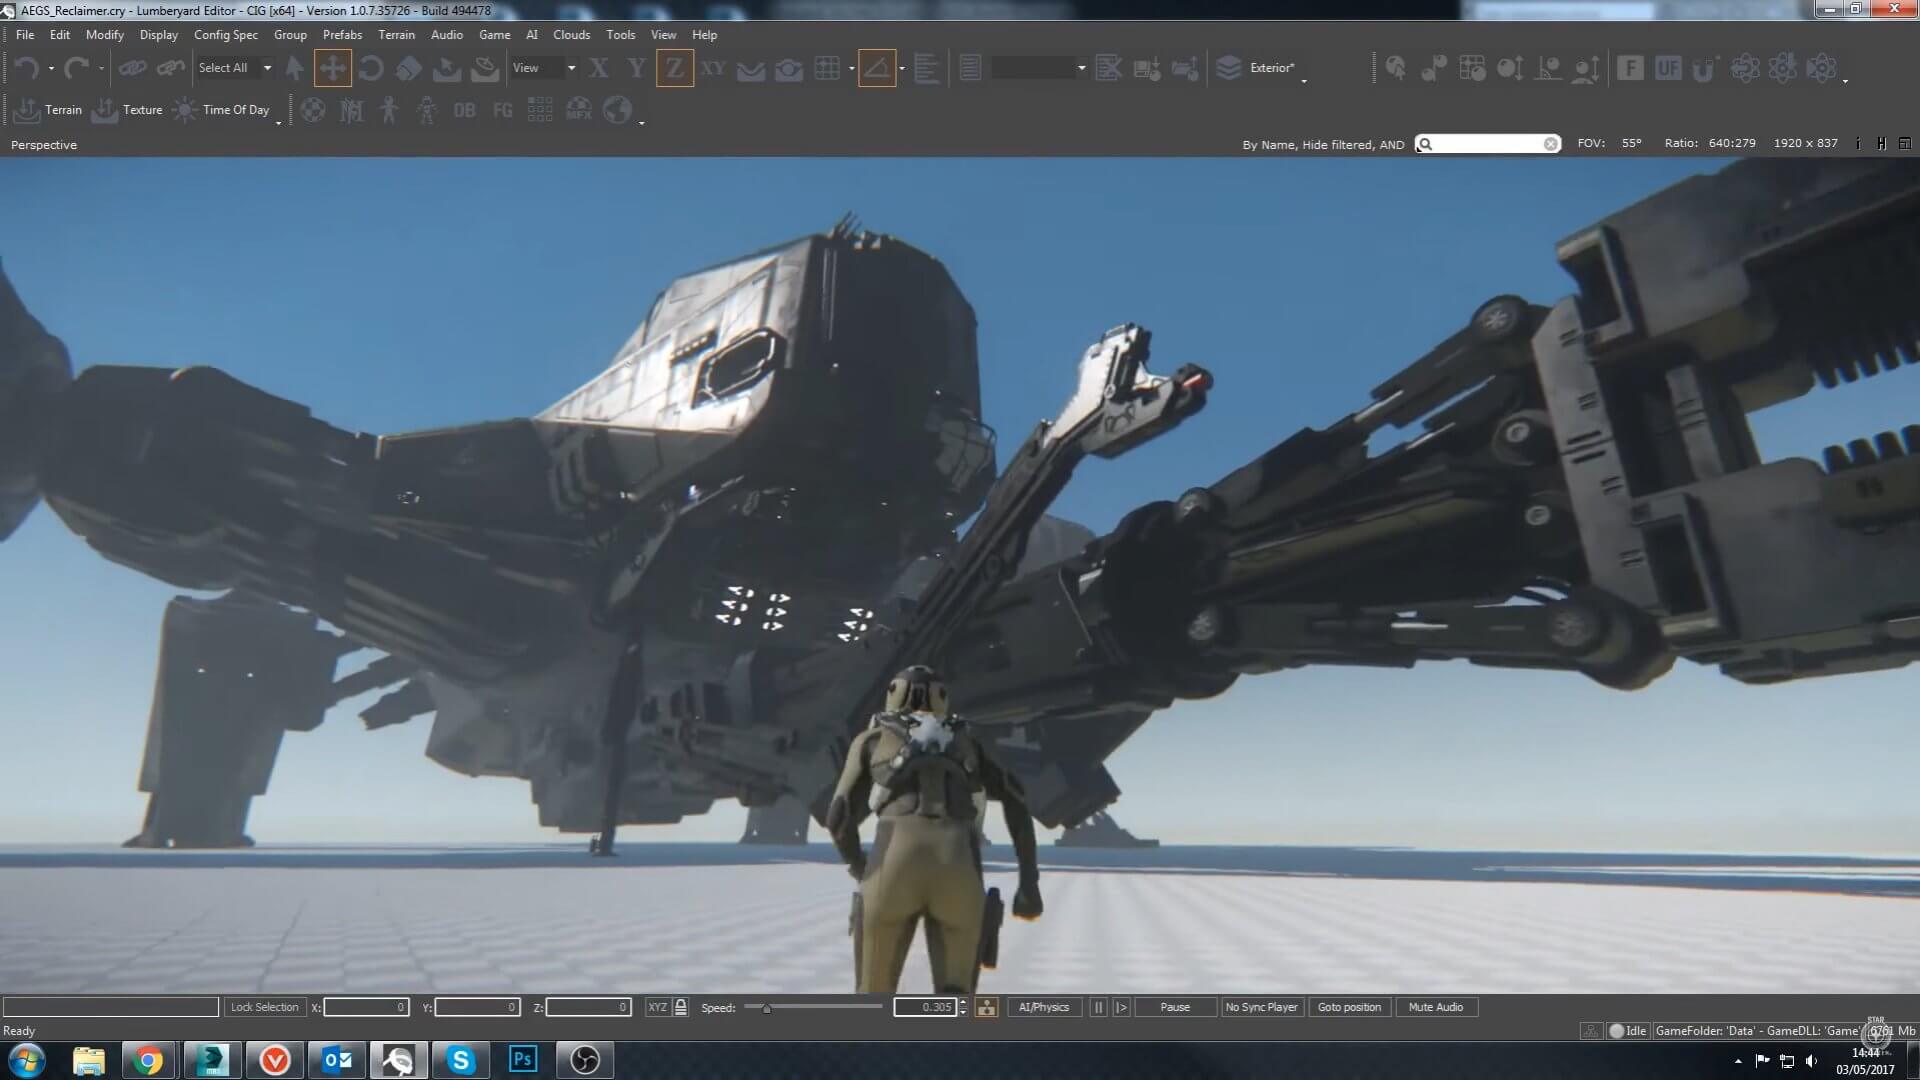The height and width of the screenshot is (1080, 1920).
Task: Click the Z coordinate input field
Action: 589,1007
